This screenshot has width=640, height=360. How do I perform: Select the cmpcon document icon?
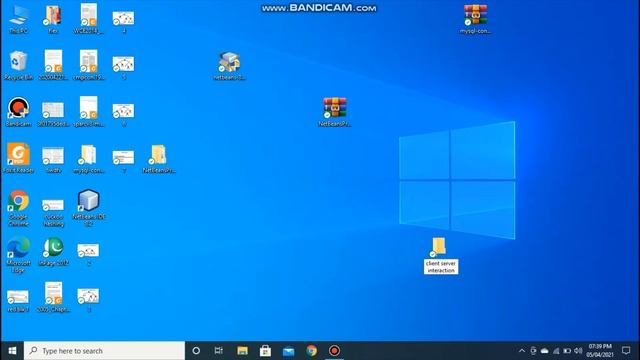(89, 65)
